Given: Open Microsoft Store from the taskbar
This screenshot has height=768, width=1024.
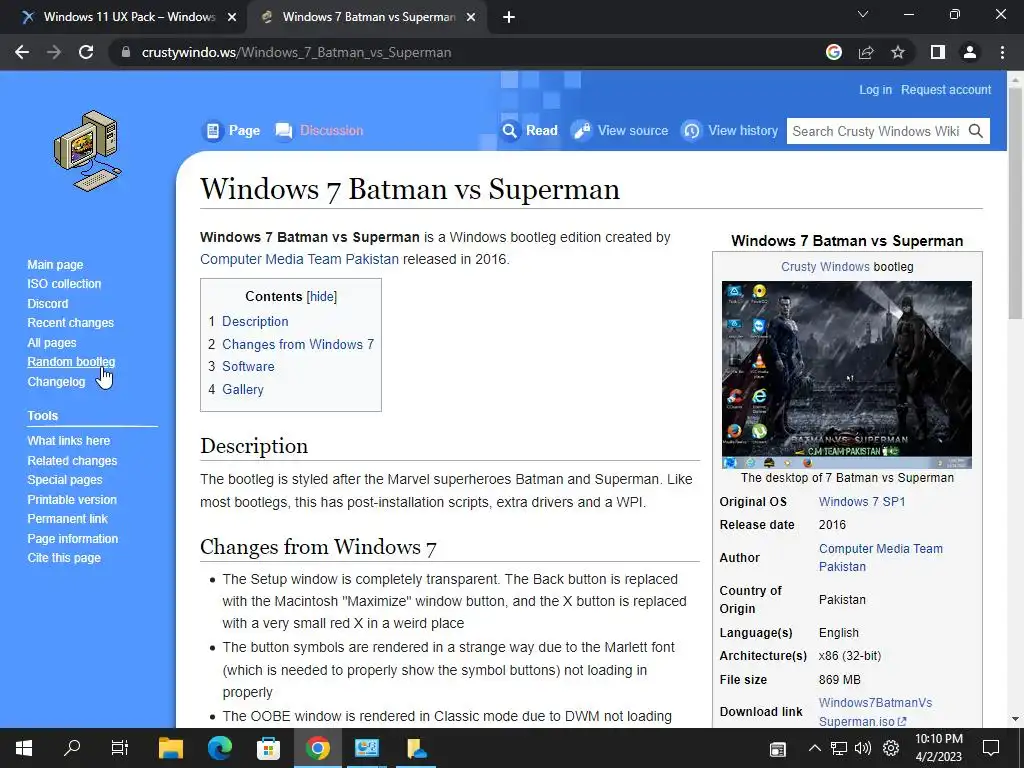Looking at the screenshot, I should click(x=268, y=748).
